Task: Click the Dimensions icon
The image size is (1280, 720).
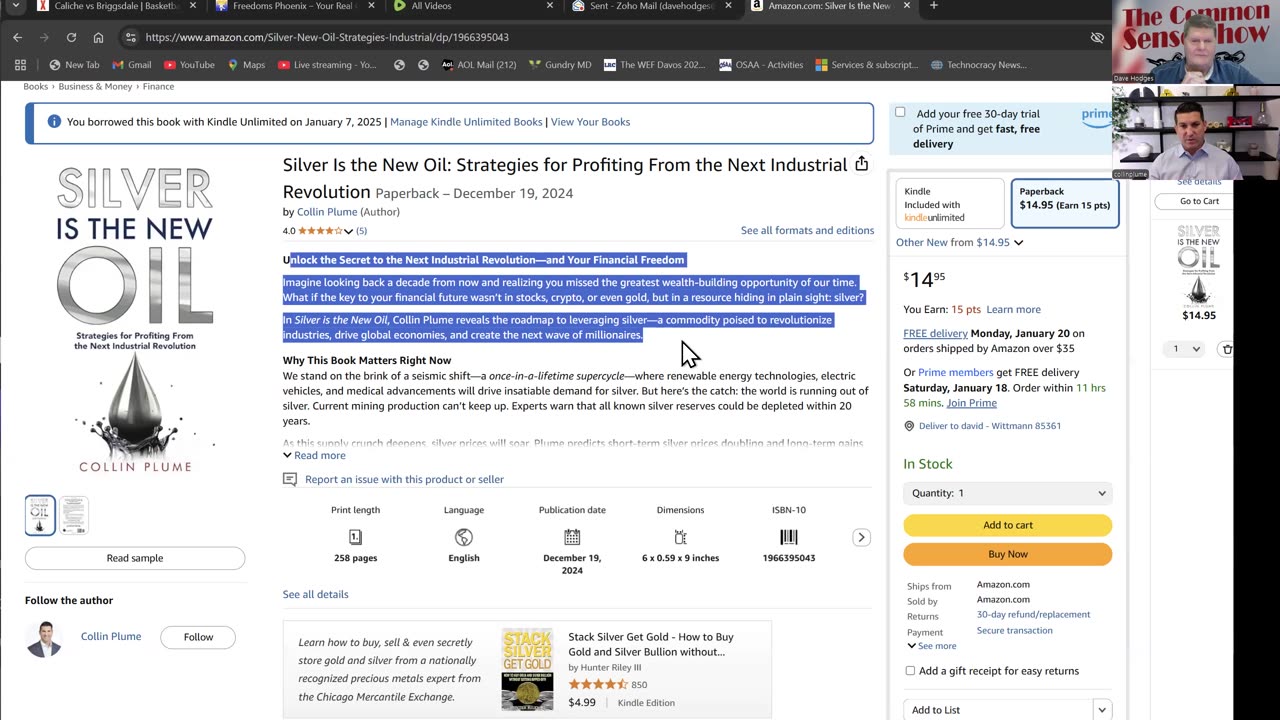Action: coord(680,537)
